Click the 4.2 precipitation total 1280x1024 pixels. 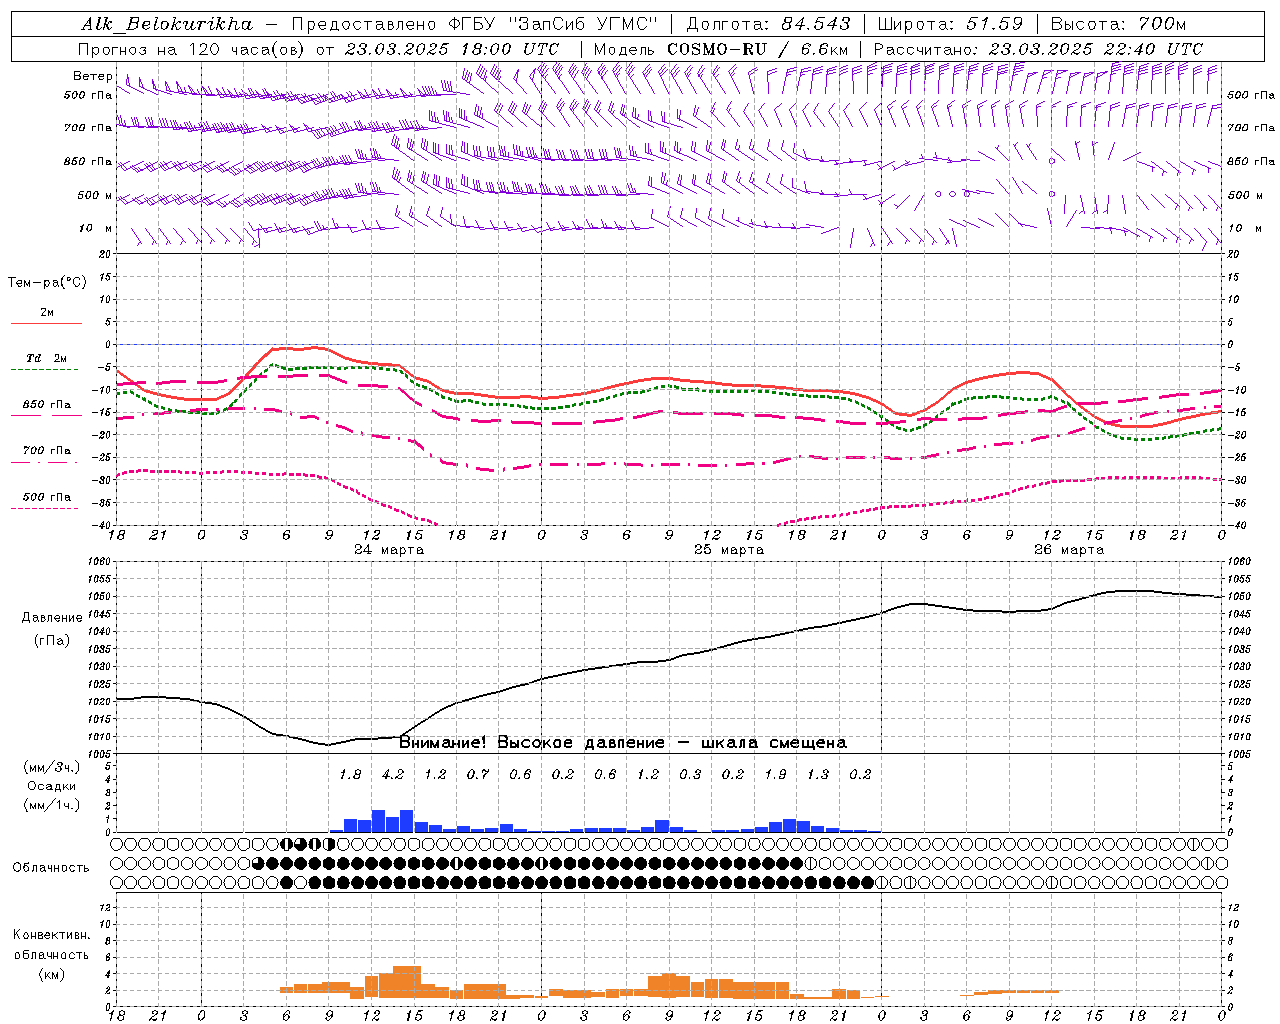pos(393,775)
